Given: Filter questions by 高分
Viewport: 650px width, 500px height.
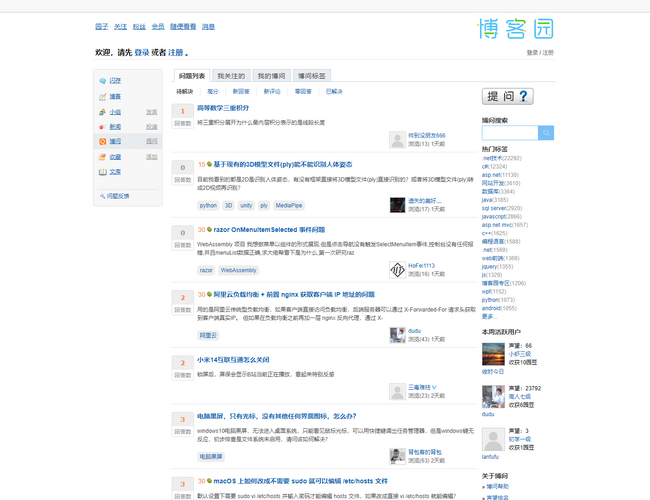Looking at the screenshot, I should point(213,91).
